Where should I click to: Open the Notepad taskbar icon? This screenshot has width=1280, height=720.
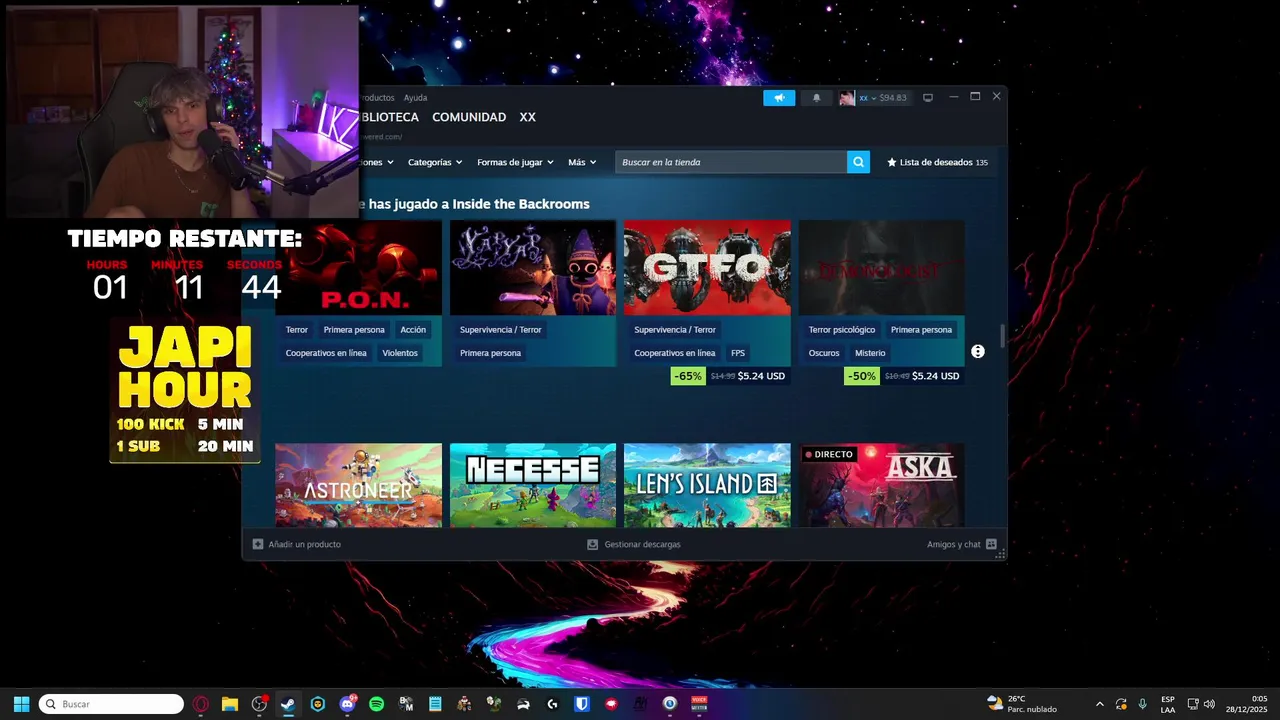click(x=435, y=704)
